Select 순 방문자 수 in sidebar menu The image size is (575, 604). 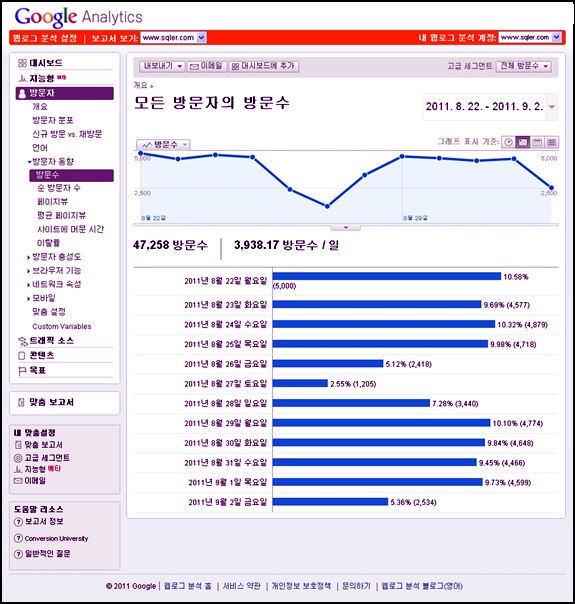point(59,188)
